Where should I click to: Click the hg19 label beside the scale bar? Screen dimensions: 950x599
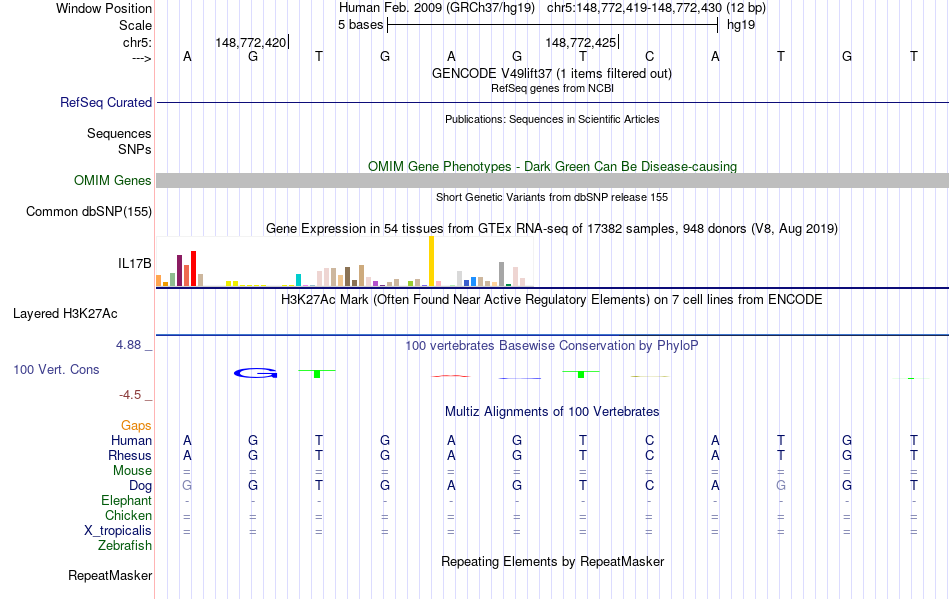[x=741, y=25]
